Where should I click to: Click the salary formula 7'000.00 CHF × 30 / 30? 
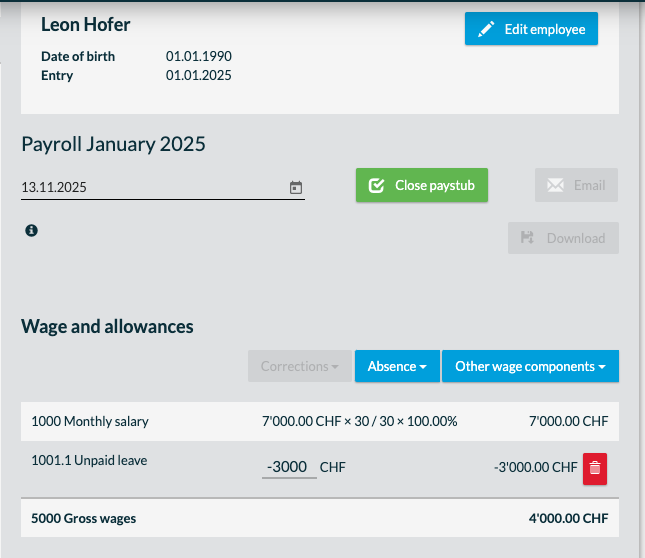[x=359, y=421]
